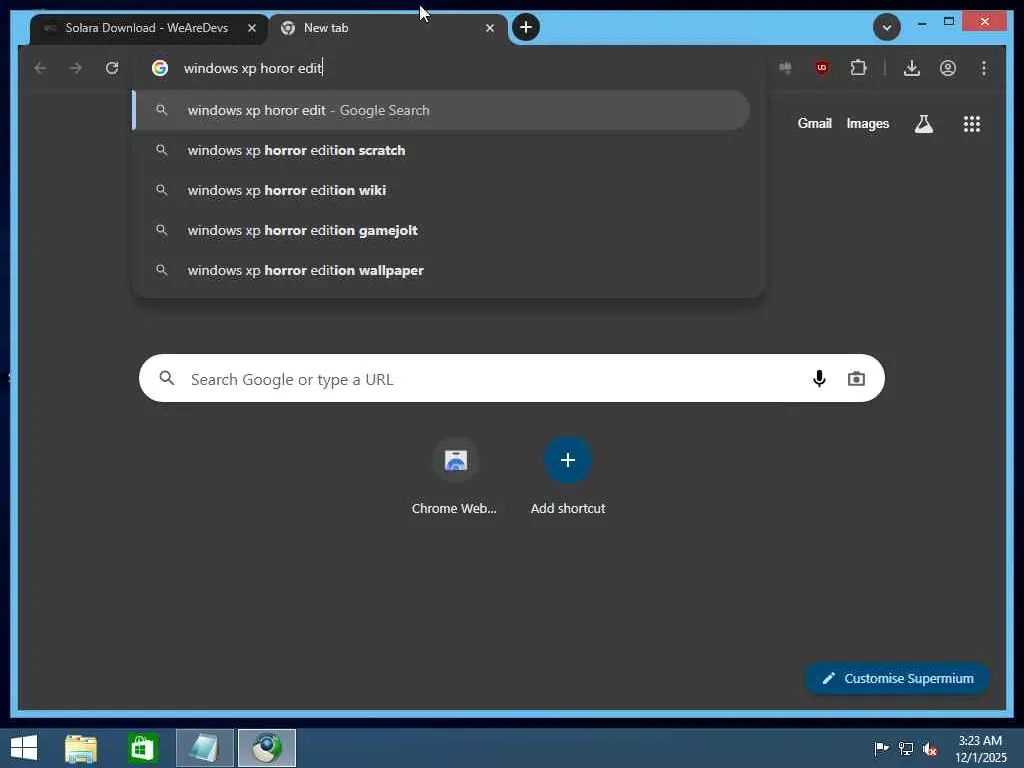
Task: Select suggestion 'windows xp horor edit - Google Search'
Action: pos(441,110)
